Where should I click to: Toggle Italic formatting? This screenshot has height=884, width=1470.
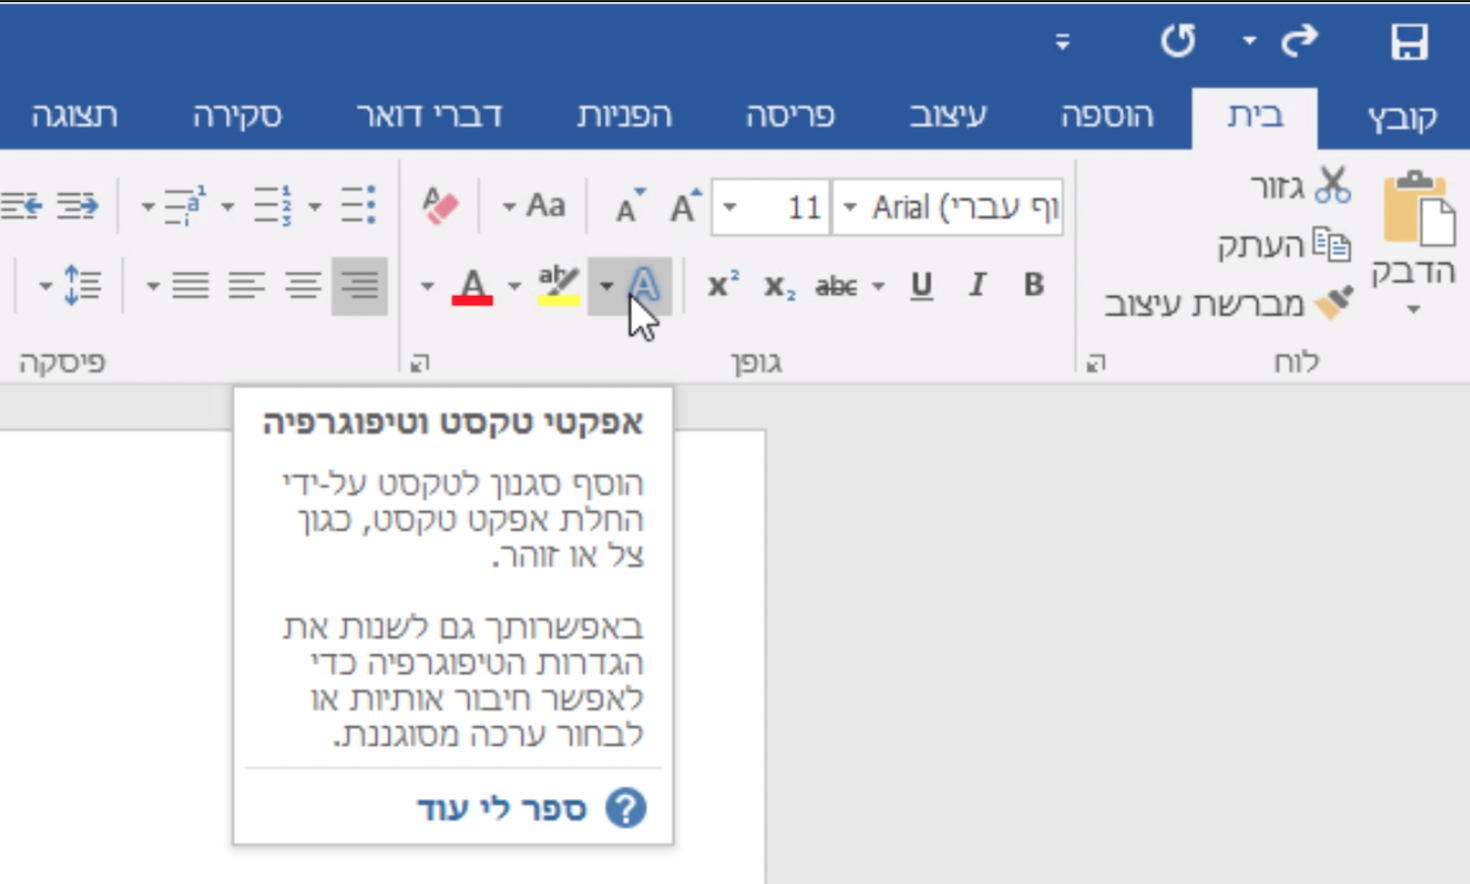pyautogui.click(x=977, y=286)
